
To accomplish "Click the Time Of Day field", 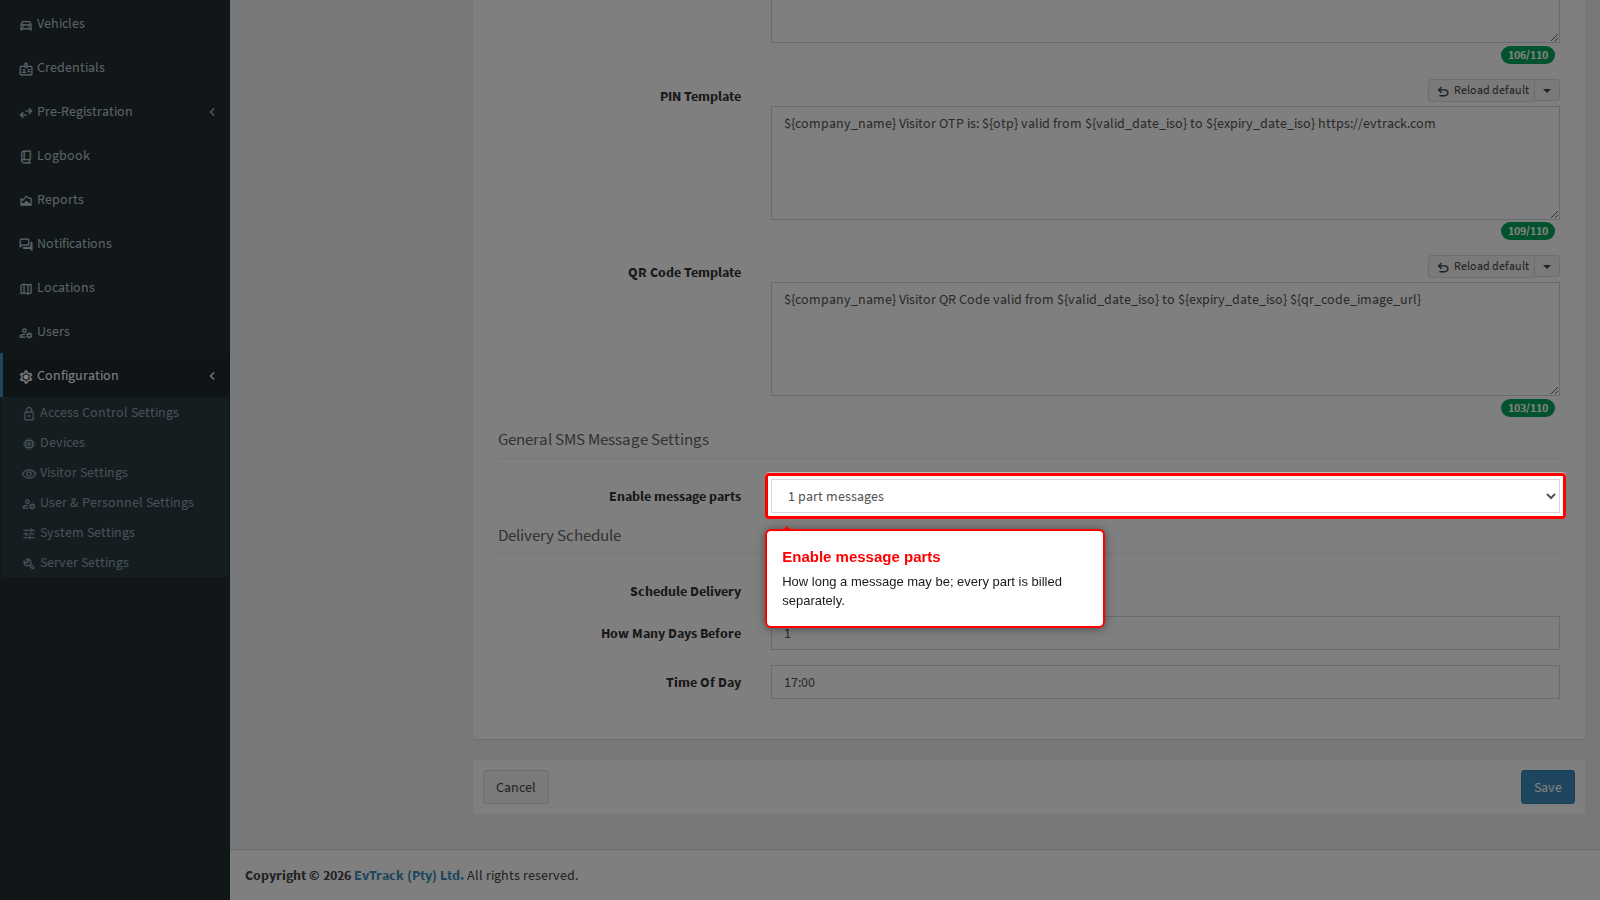I will coord(1165,682).
